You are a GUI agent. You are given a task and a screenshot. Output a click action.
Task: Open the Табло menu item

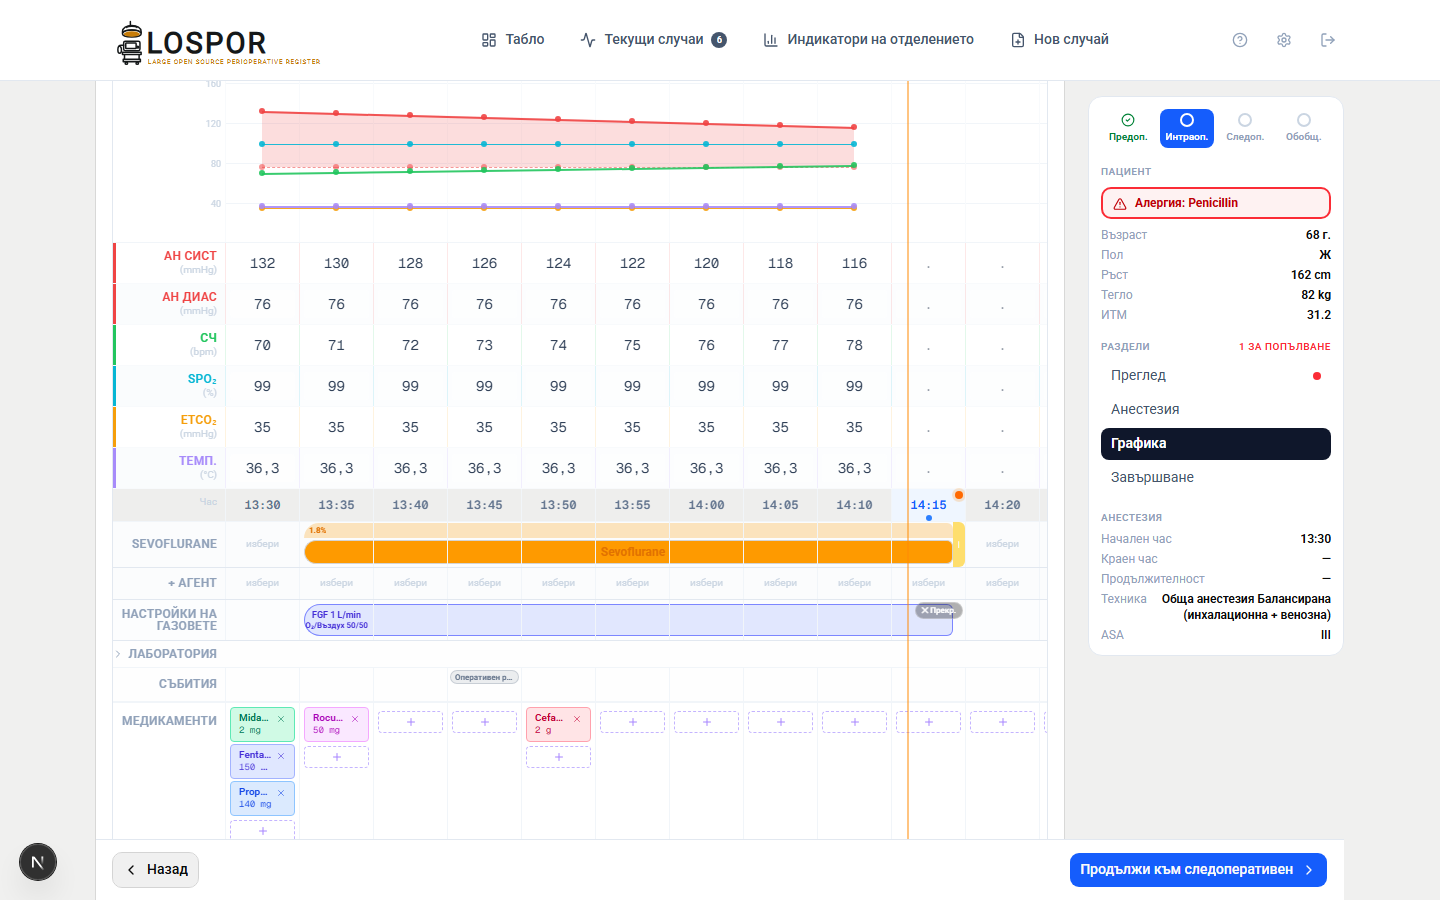[513, 40]
